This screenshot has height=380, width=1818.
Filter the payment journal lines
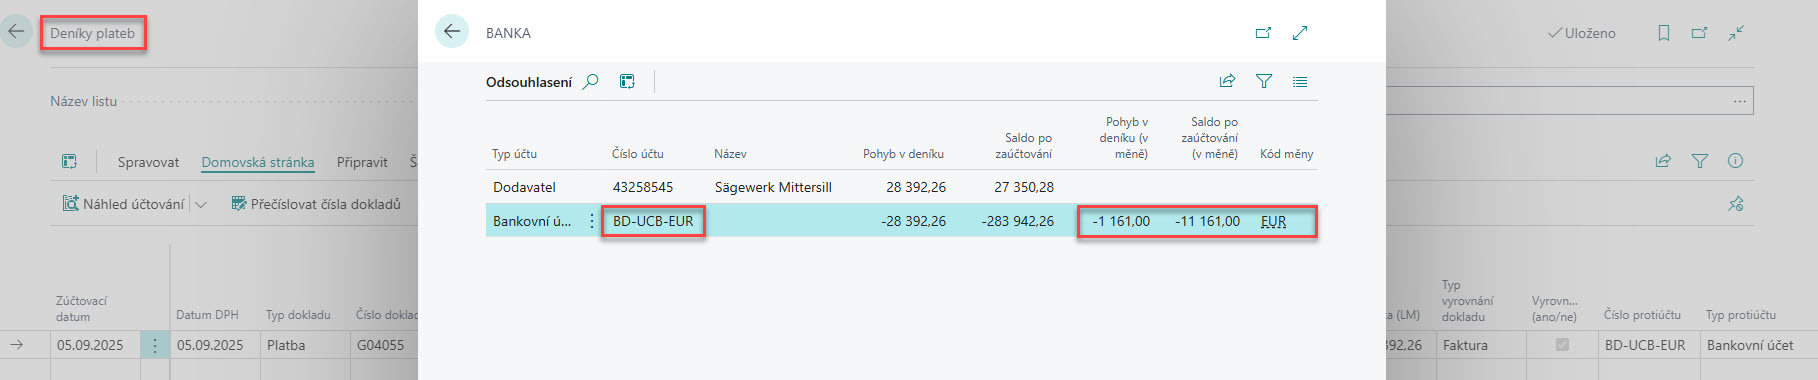coord(1700,161)
